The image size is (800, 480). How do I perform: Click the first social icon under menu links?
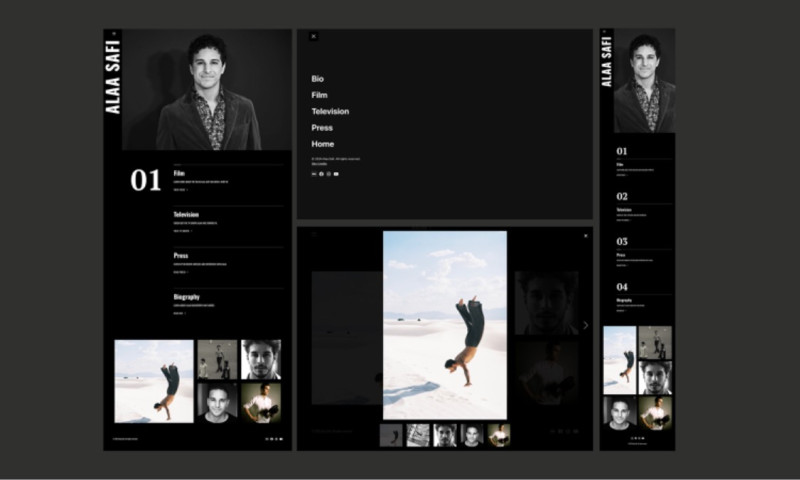click(x=314, y=174)
